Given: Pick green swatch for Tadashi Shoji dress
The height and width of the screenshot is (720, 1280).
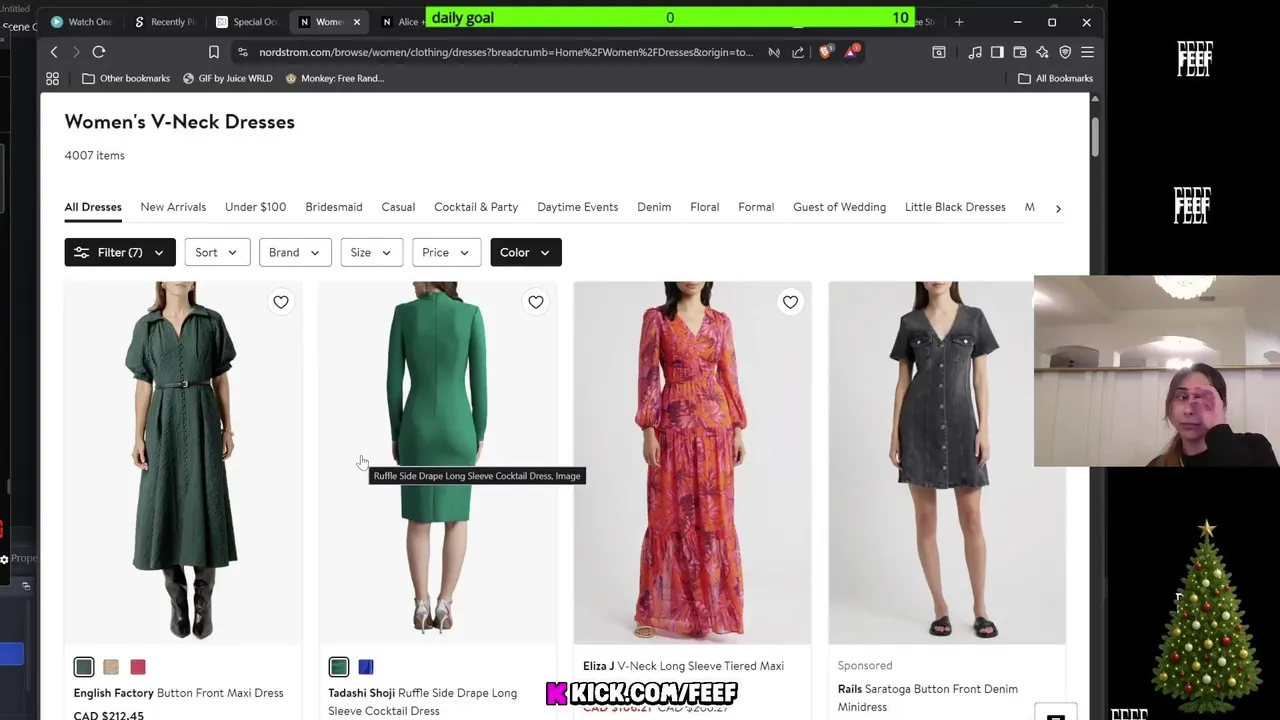Looking at the screenshot, I should coord(339,667).
